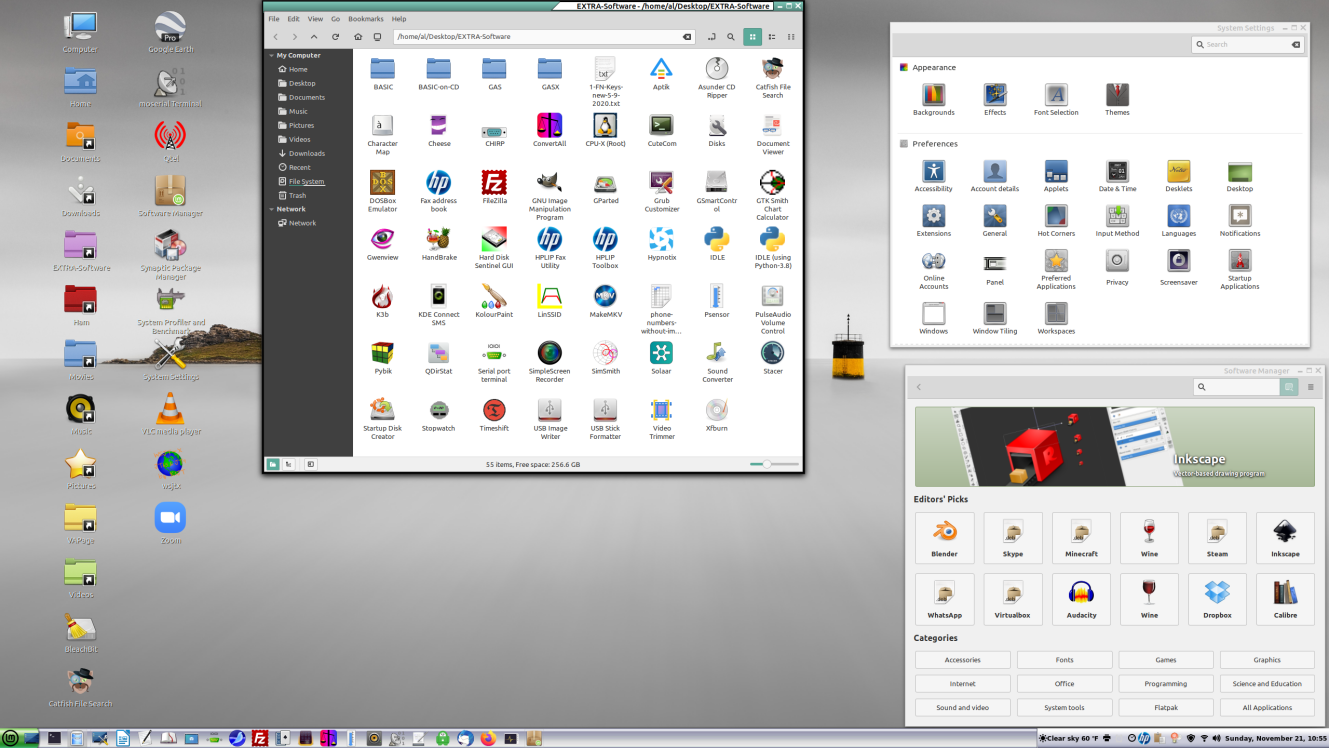Viewport: 1329px width, 748px height.
Task: Open Date & Time settings
Action: click(x=1117, y=171)
